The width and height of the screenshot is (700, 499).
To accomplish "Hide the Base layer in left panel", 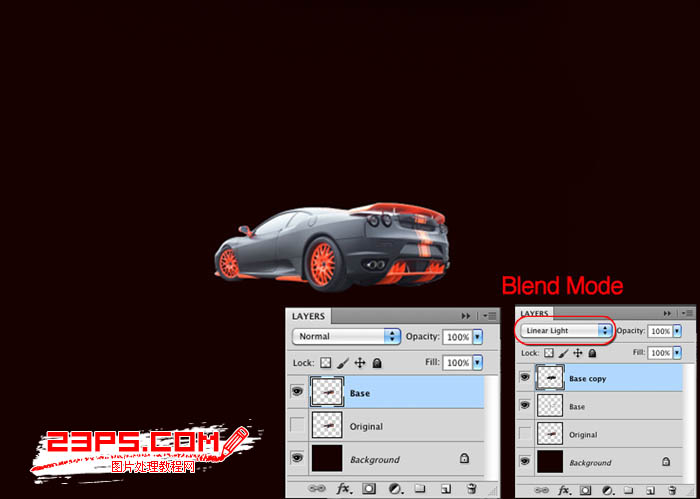I will (x=296, y=392).
